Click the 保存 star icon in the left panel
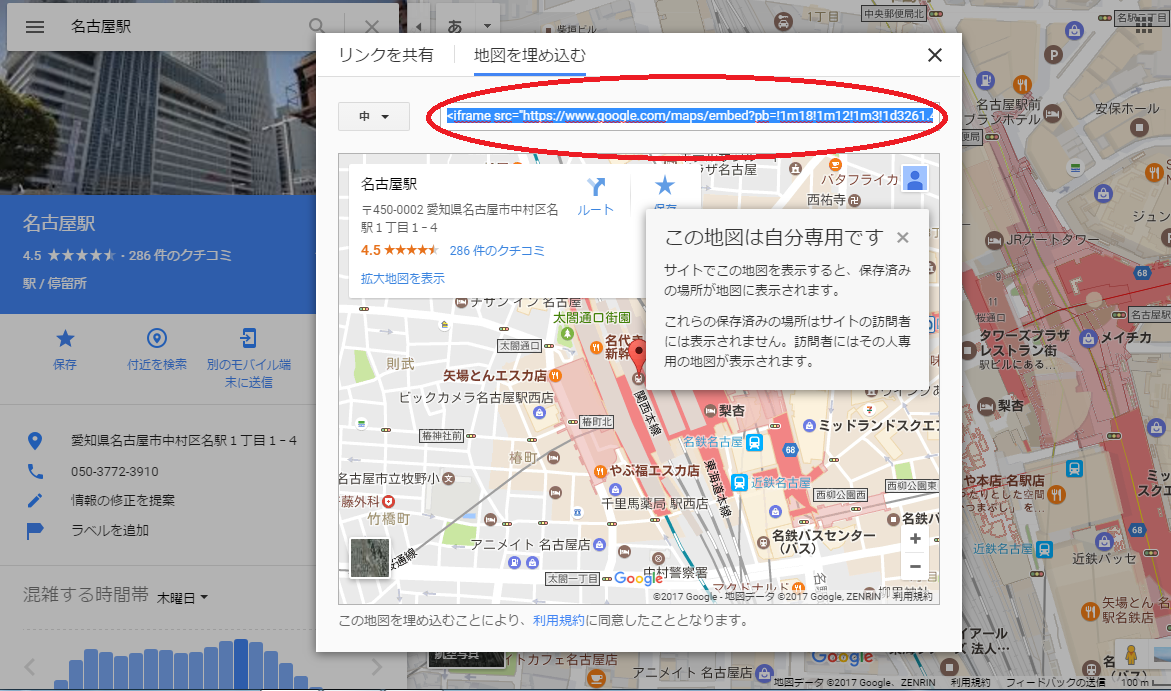The height and width of the screenshot is (691, 1171). click(65, 338)
